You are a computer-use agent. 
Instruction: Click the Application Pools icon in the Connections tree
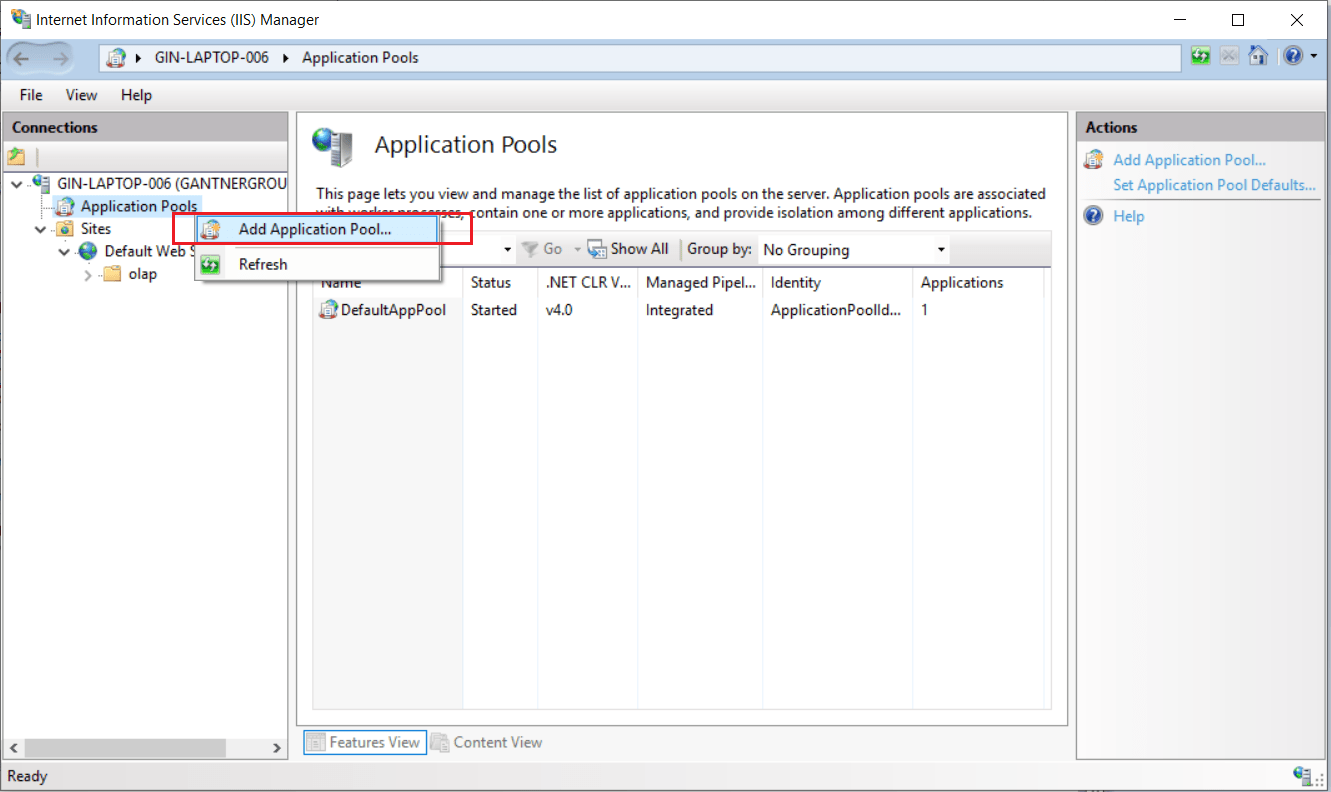pos(65,206)
